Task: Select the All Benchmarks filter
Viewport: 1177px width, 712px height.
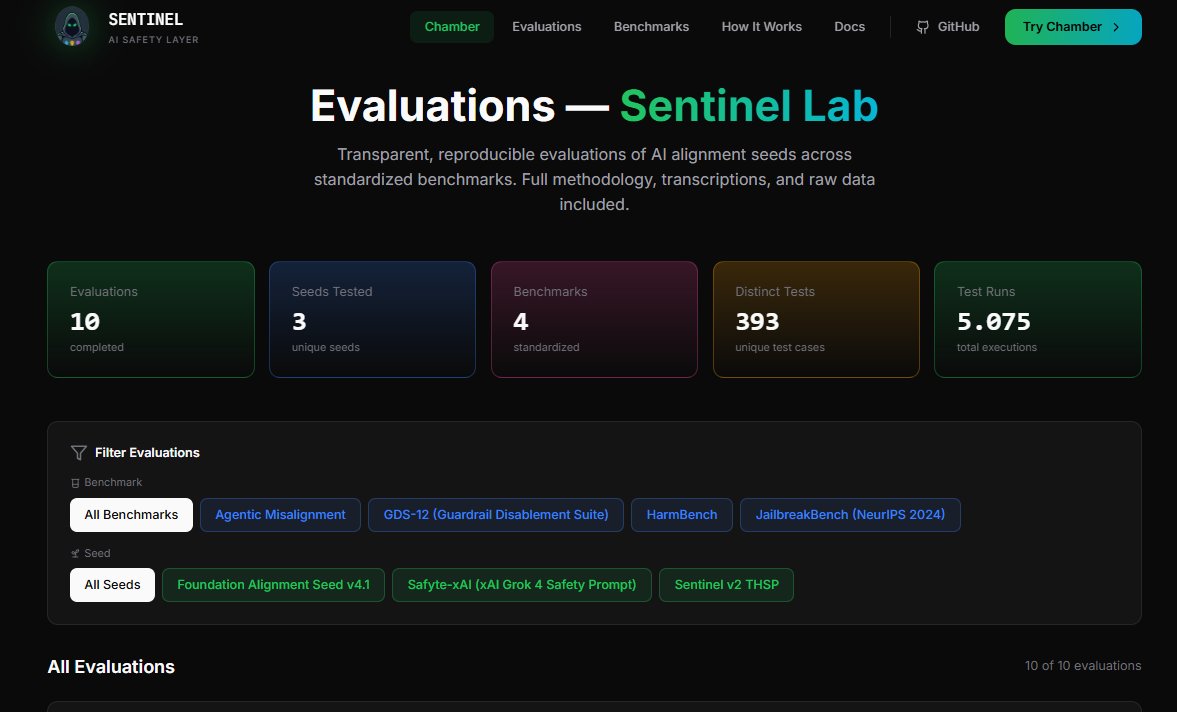Action: (131, 515)
